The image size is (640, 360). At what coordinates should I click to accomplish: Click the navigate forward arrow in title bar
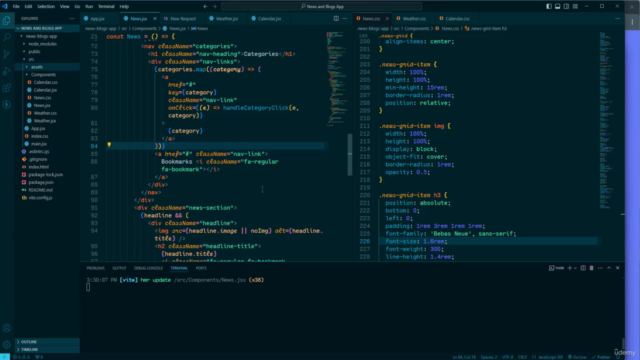(215, 7)
